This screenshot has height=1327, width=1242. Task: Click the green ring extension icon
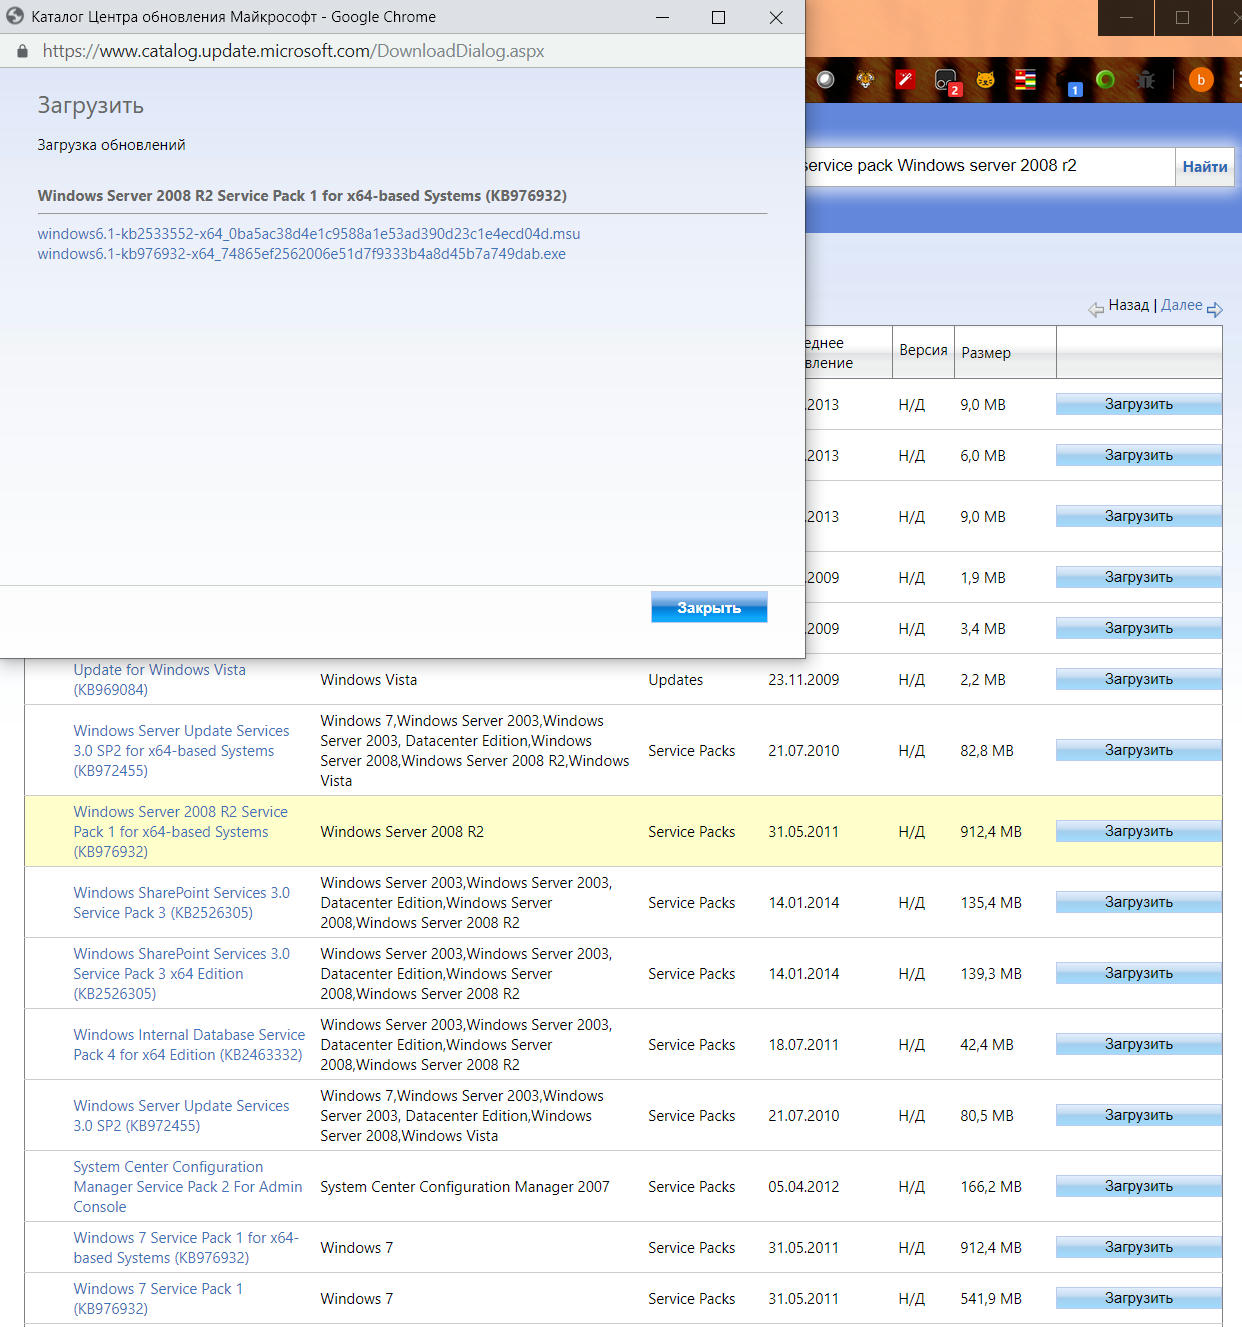pos(1105,80)
